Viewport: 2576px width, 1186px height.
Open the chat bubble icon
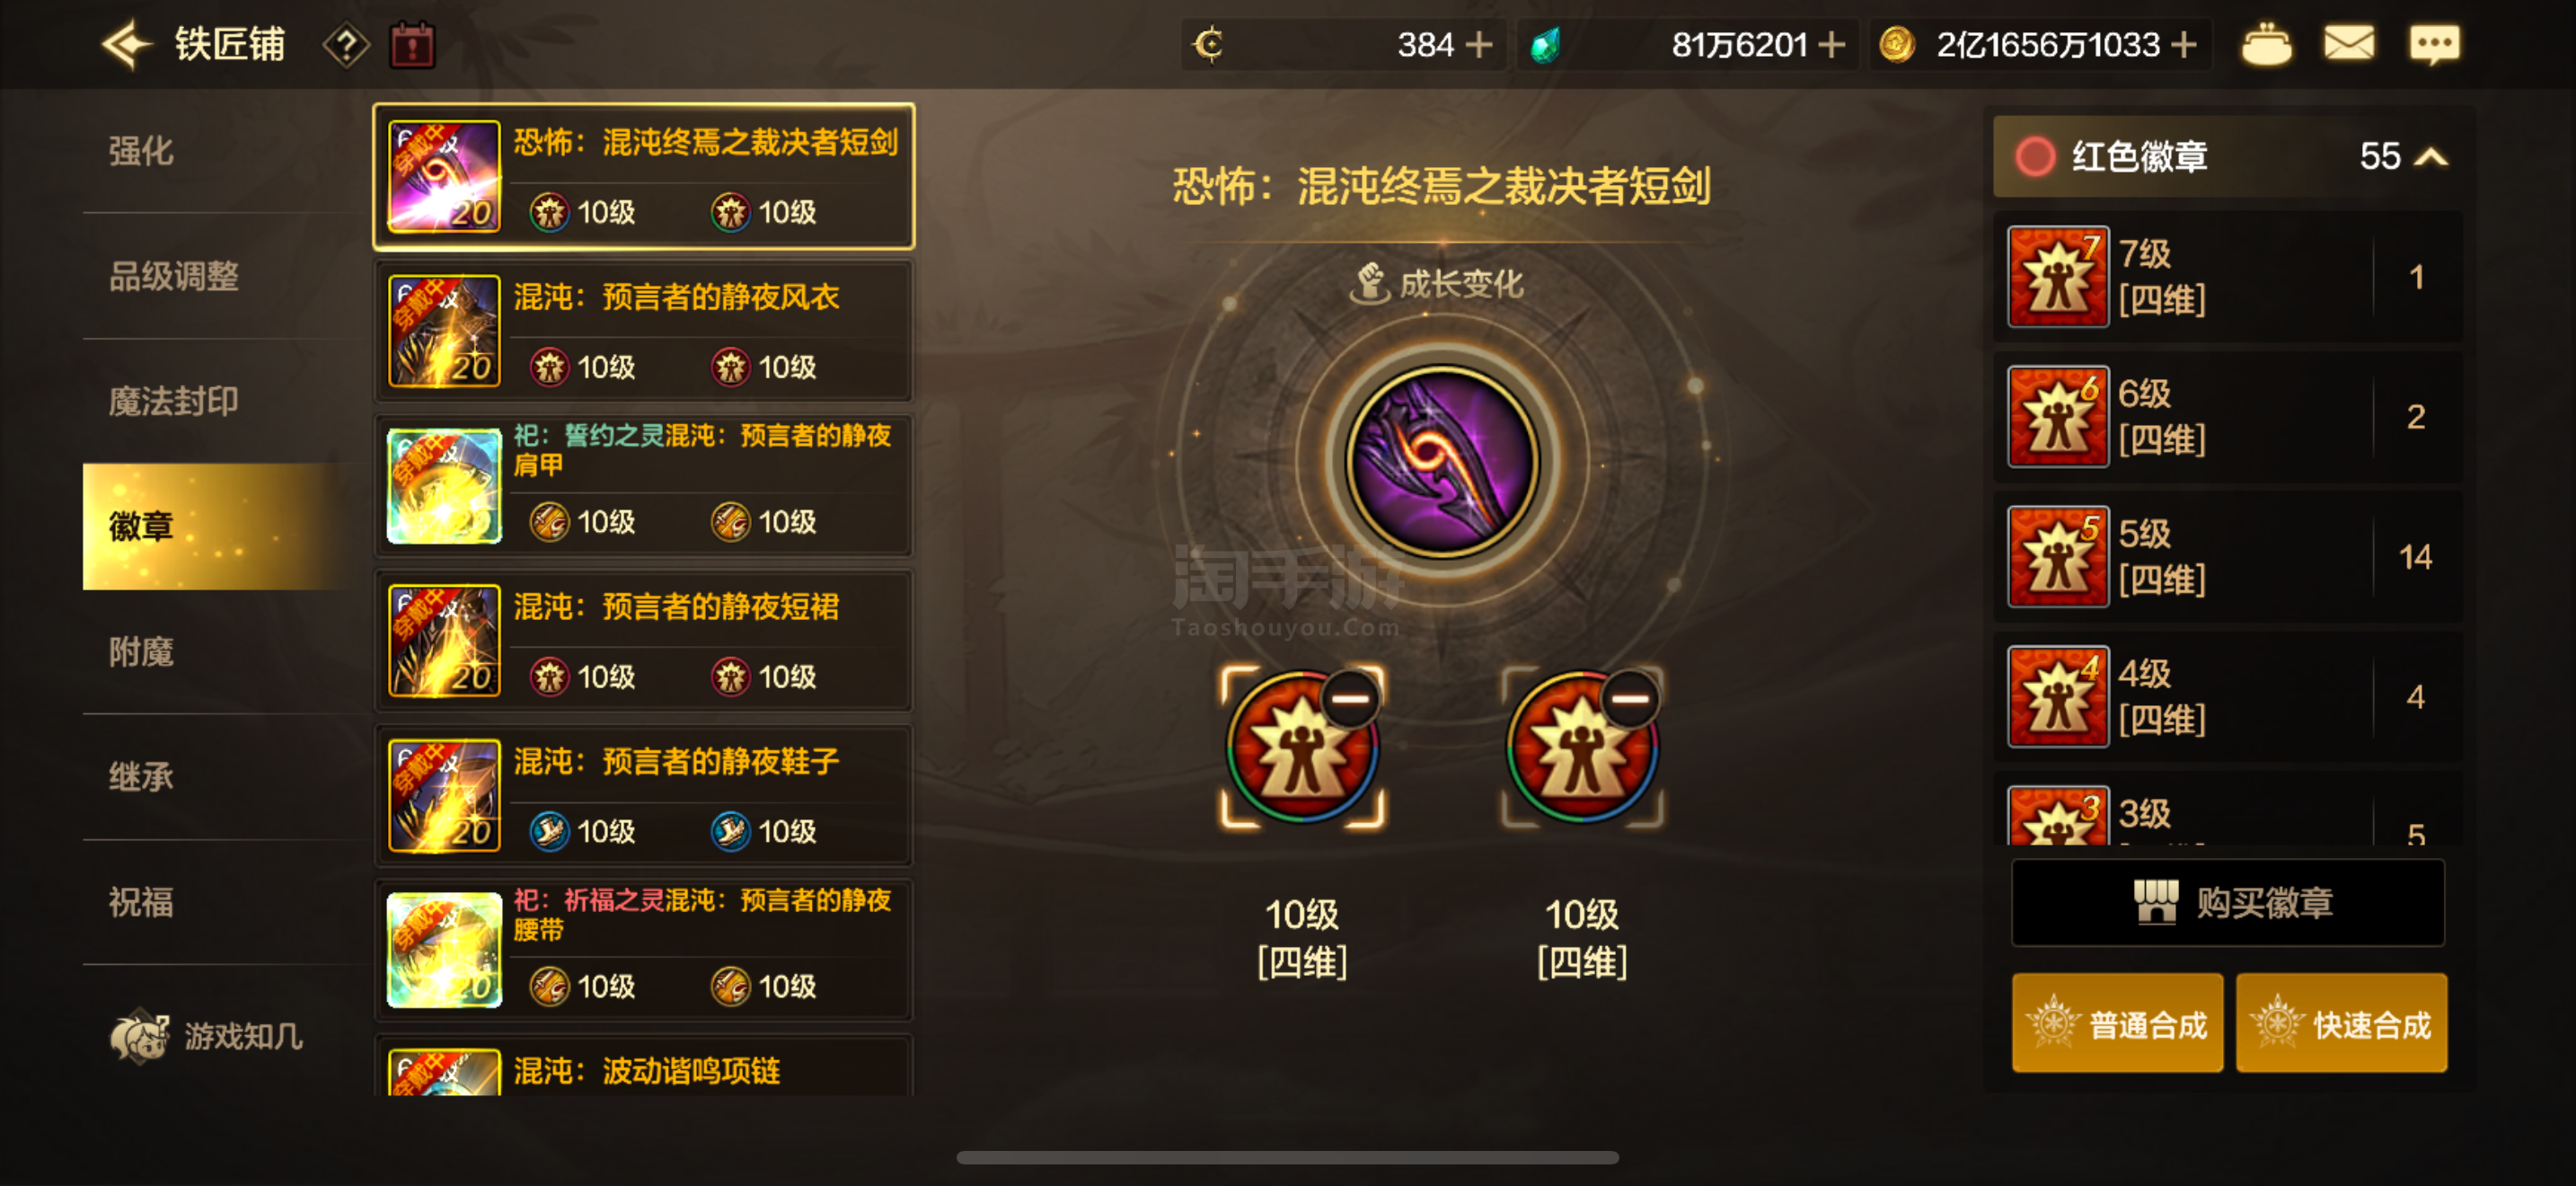point(2434,45)
